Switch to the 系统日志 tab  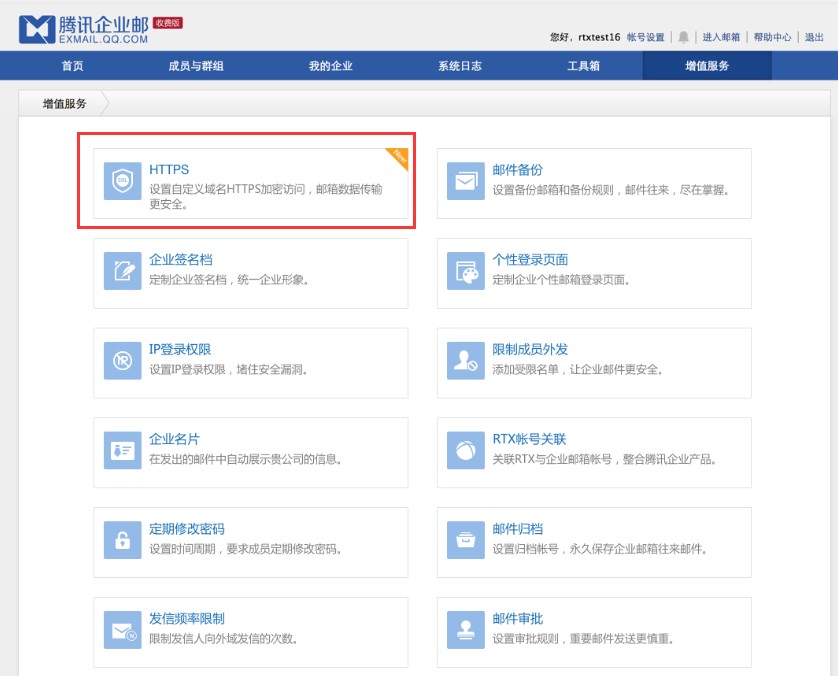[x=459, y=66]
